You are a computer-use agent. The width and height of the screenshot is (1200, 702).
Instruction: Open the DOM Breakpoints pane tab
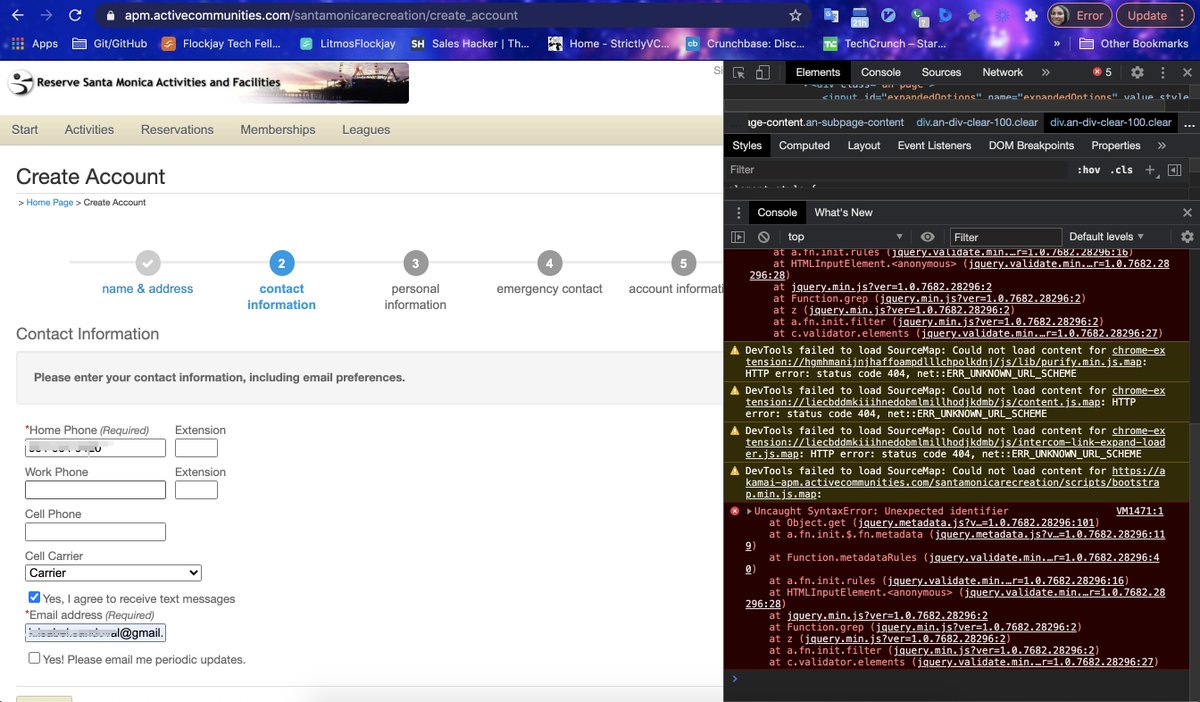pyautogui.click(x=1030, y=145)
